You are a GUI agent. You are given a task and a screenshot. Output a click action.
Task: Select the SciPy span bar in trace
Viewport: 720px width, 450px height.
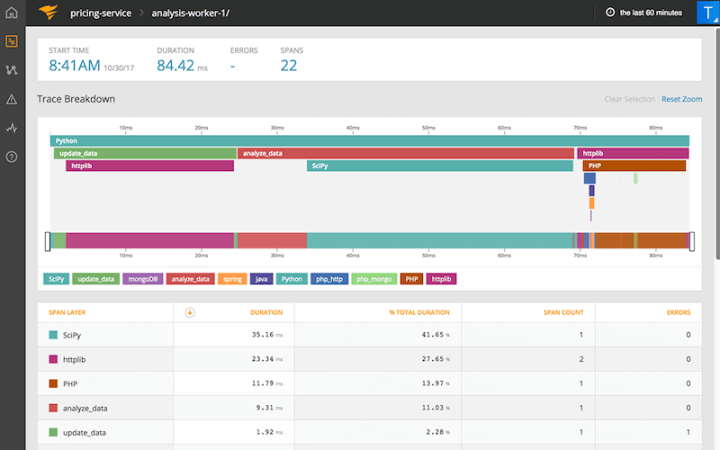click(440, 166)
